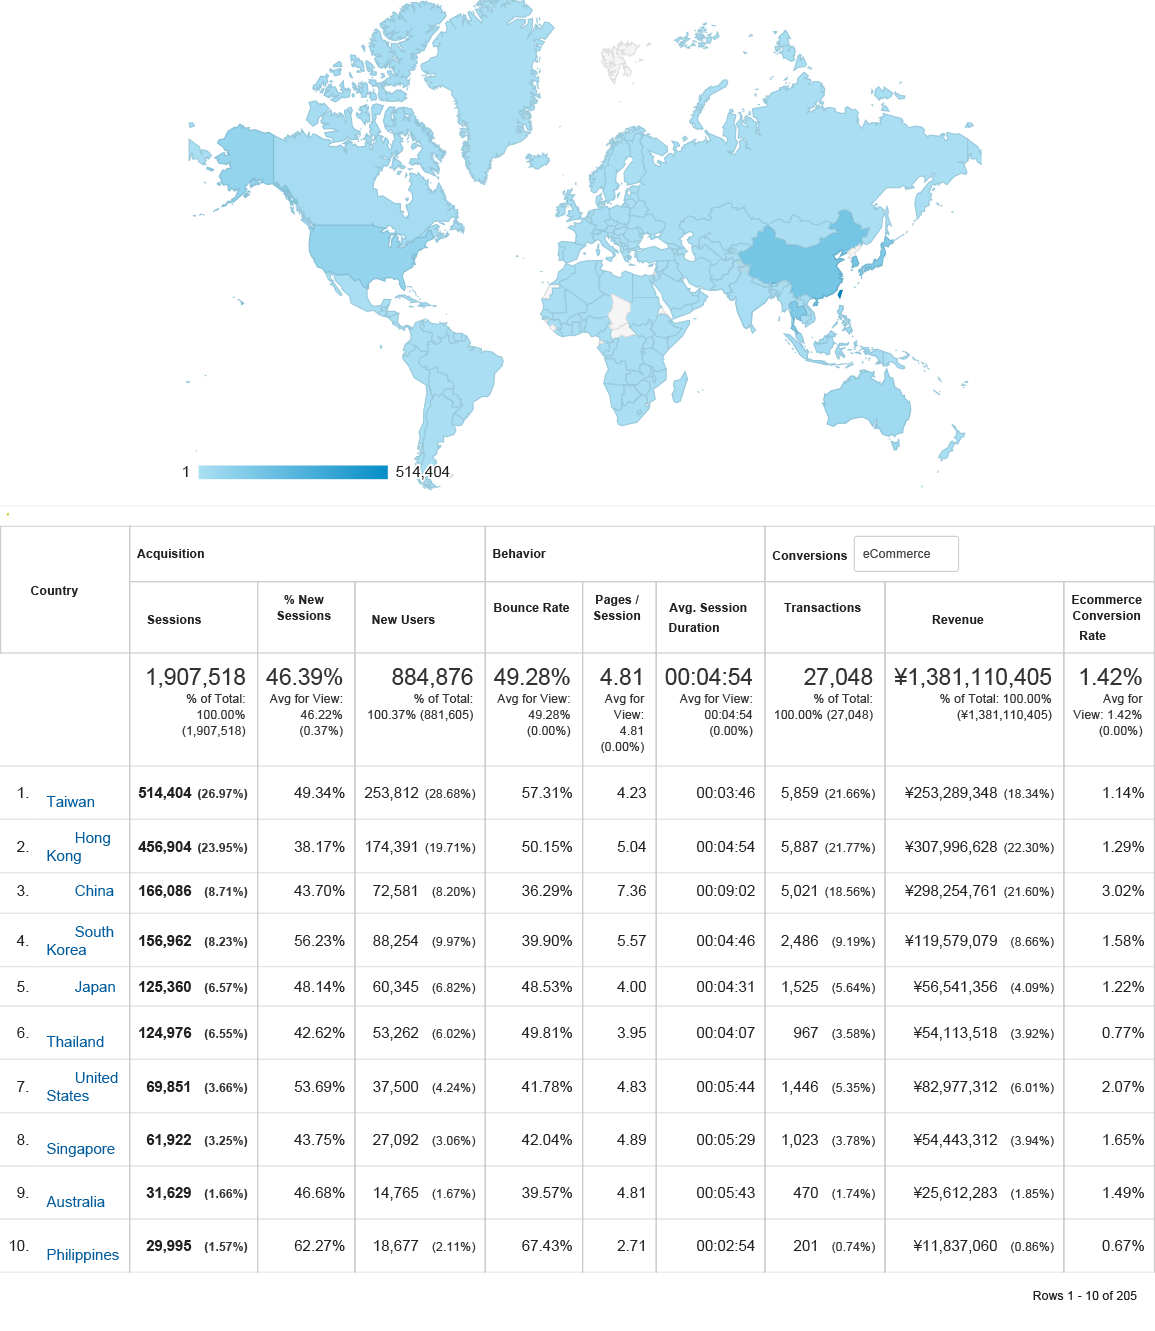Viewport: 1155px width, 1331px height.
Task: Sort by Avg. Session Duration header
Action: point(708,618)
